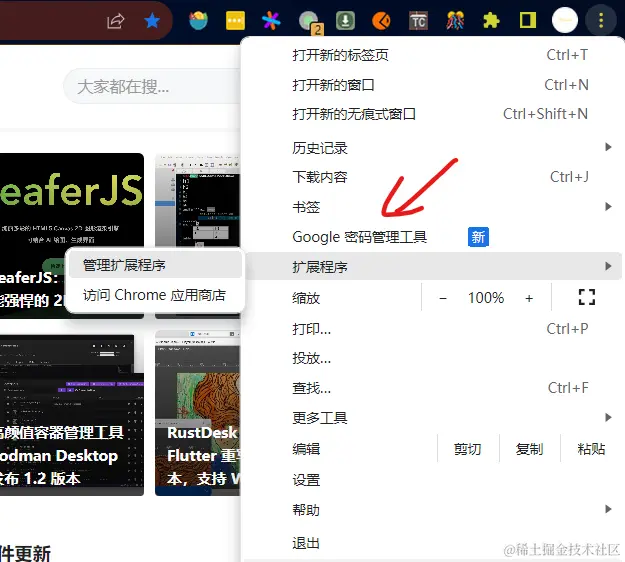Click the share page icon in address bar
The width and height of the screenshot is (625, 562).
pos(116,21)
